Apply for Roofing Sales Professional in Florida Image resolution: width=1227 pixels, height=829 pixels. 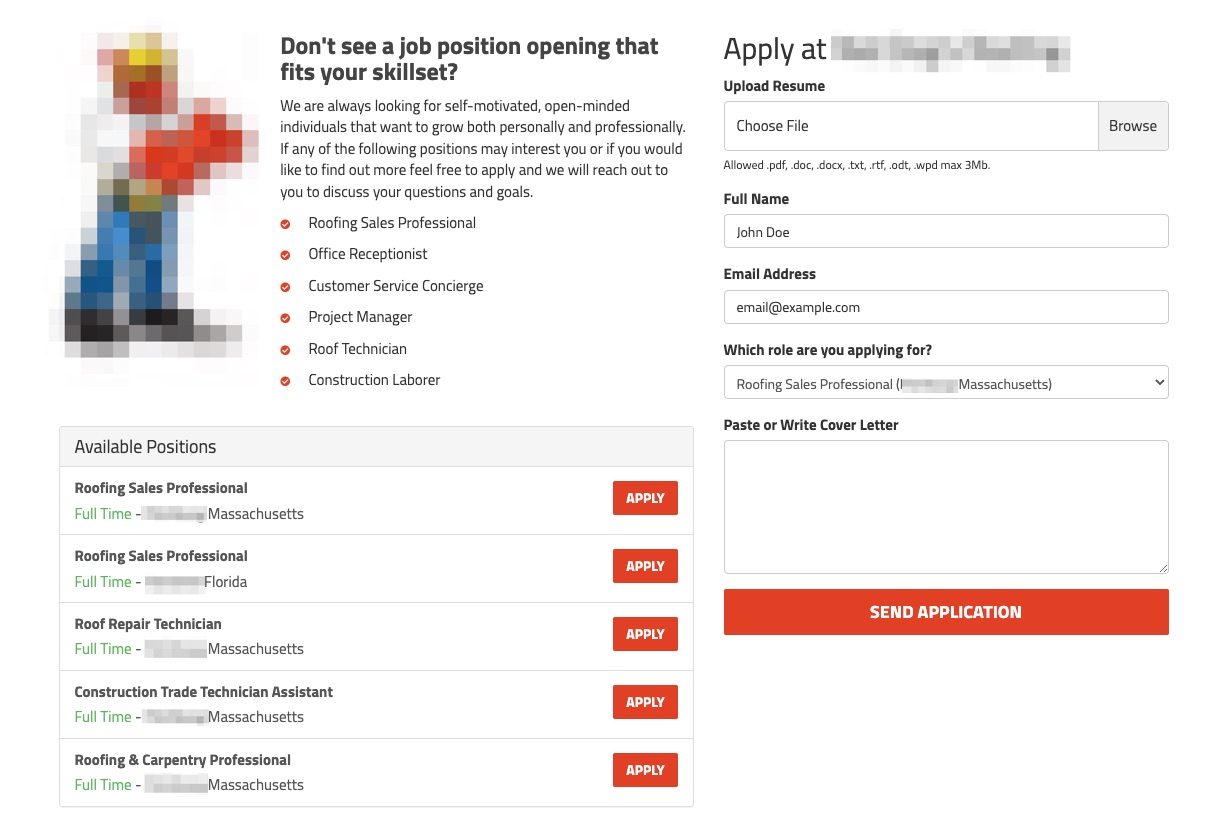pyautogui.click(x=645, y=566)
